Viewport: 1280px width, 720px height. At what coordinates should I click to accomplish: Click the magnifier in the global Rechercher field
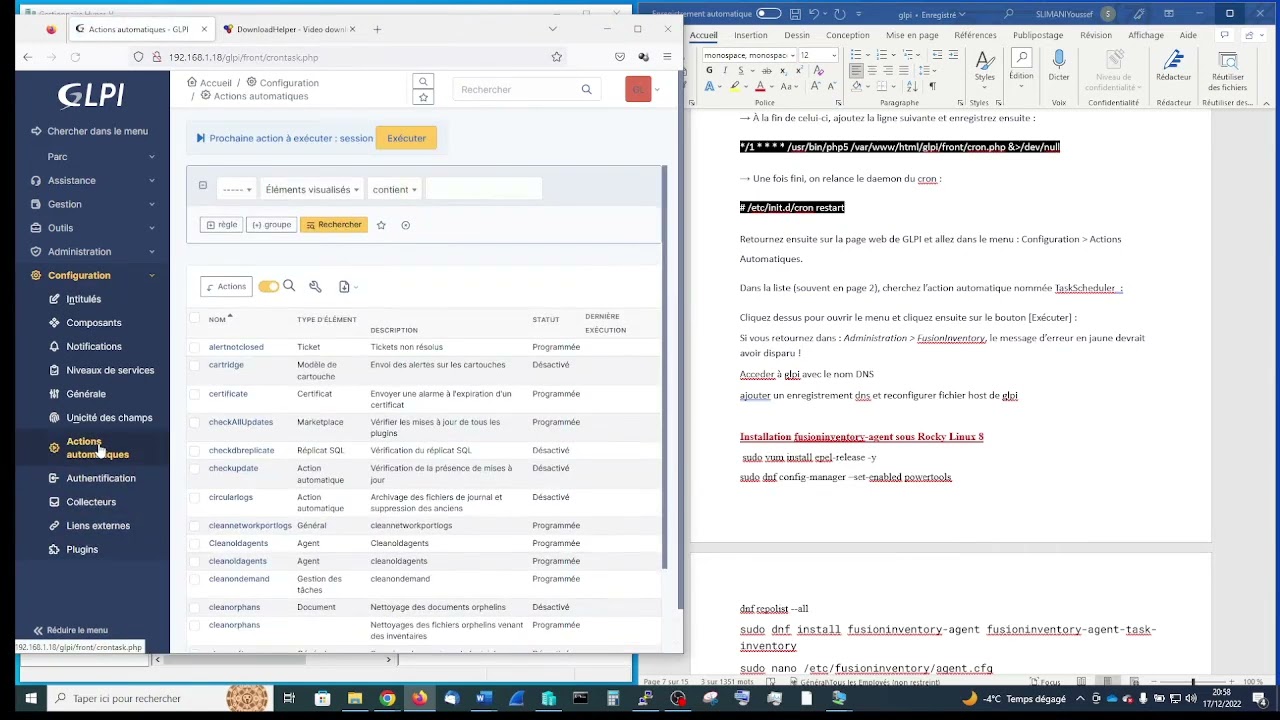[x=586, y=89]
